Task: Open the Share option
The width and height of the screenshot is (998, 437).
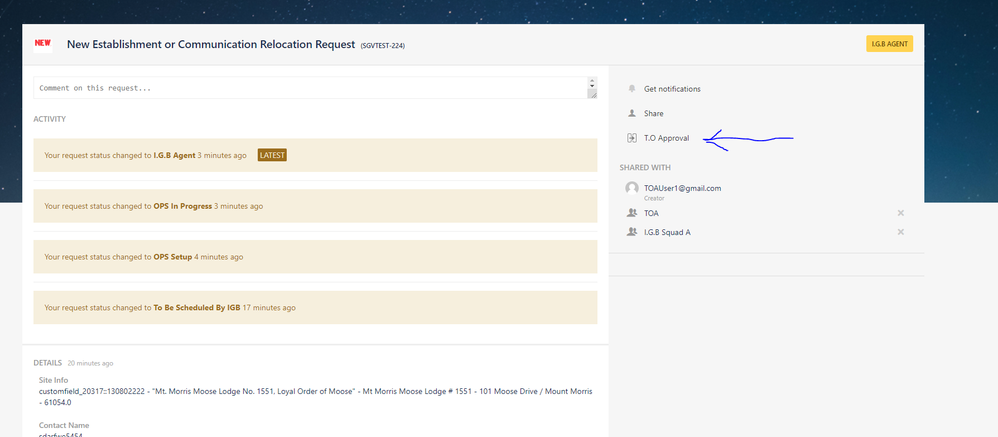Action: (x=654, y=113)
